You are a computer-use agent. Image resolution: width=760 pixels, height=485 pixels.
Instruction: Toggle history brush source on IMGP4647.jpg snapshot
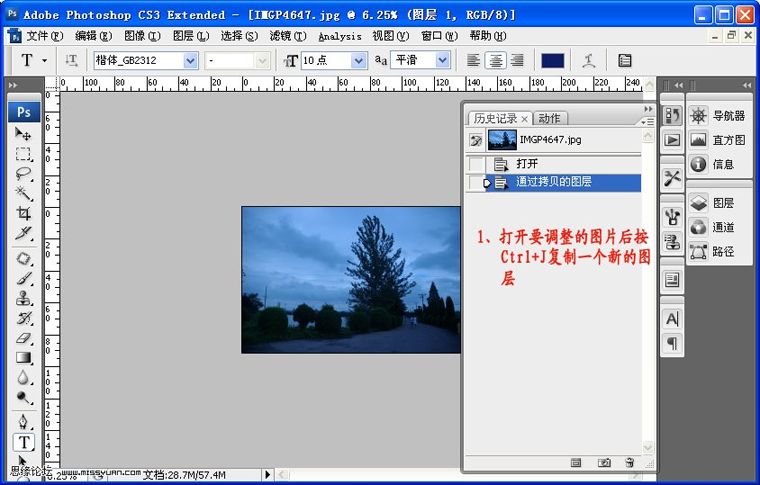pos(476,140)
